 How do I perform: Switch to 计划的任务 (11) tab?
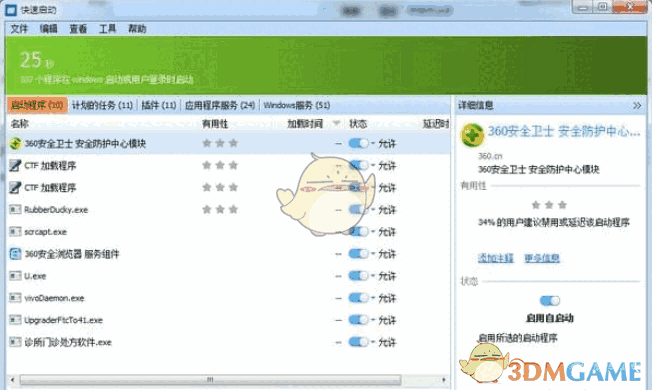[x=102, y=105]
